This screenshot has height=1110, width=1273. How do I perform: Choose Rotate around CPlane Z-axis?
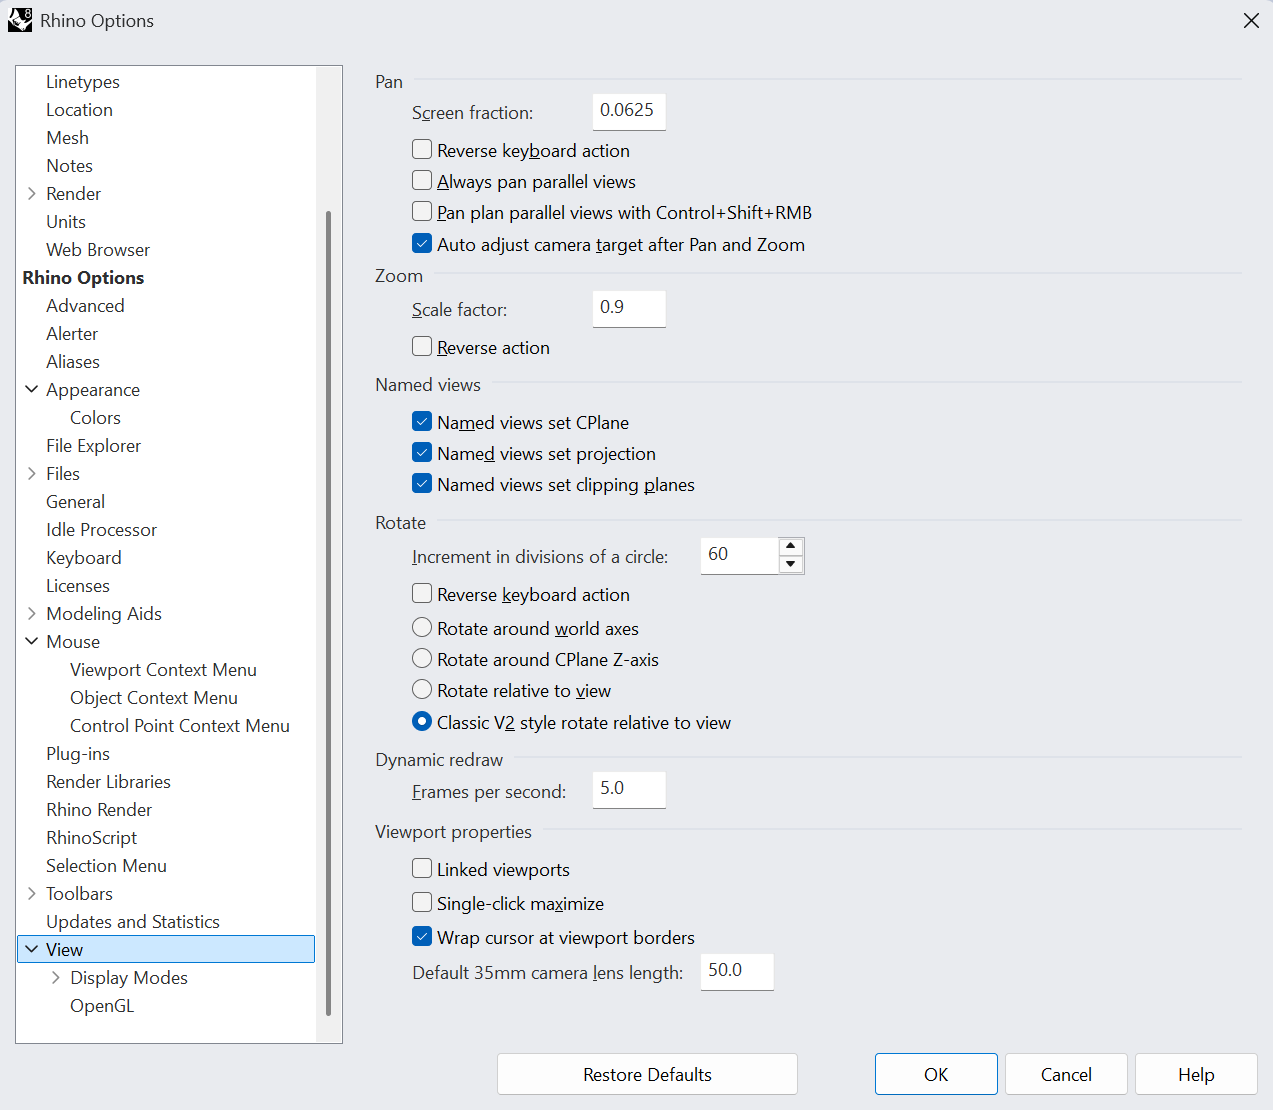[422, 659]
